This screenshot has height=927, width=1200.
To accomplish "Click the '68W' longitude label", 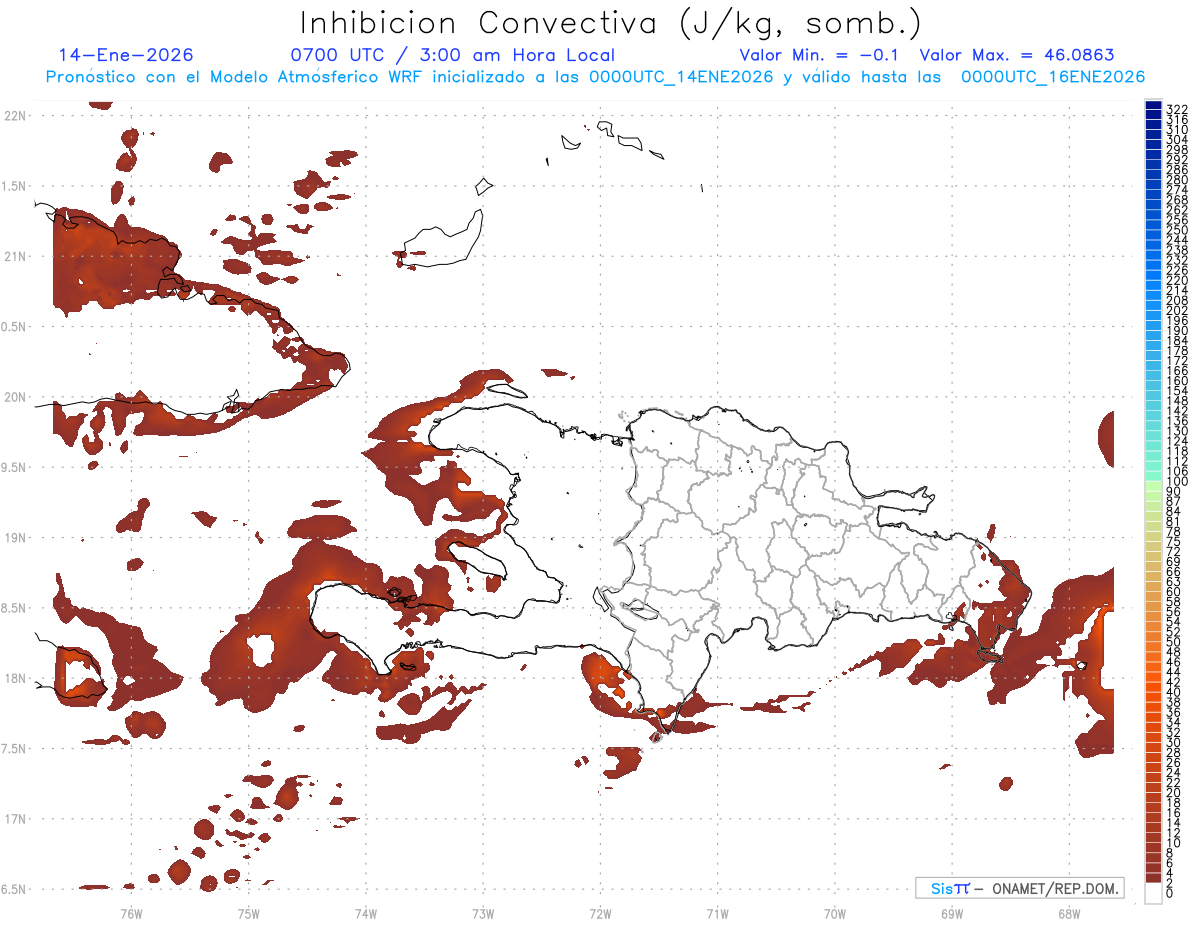I will pyautogui.click(x=1069, y=912).
